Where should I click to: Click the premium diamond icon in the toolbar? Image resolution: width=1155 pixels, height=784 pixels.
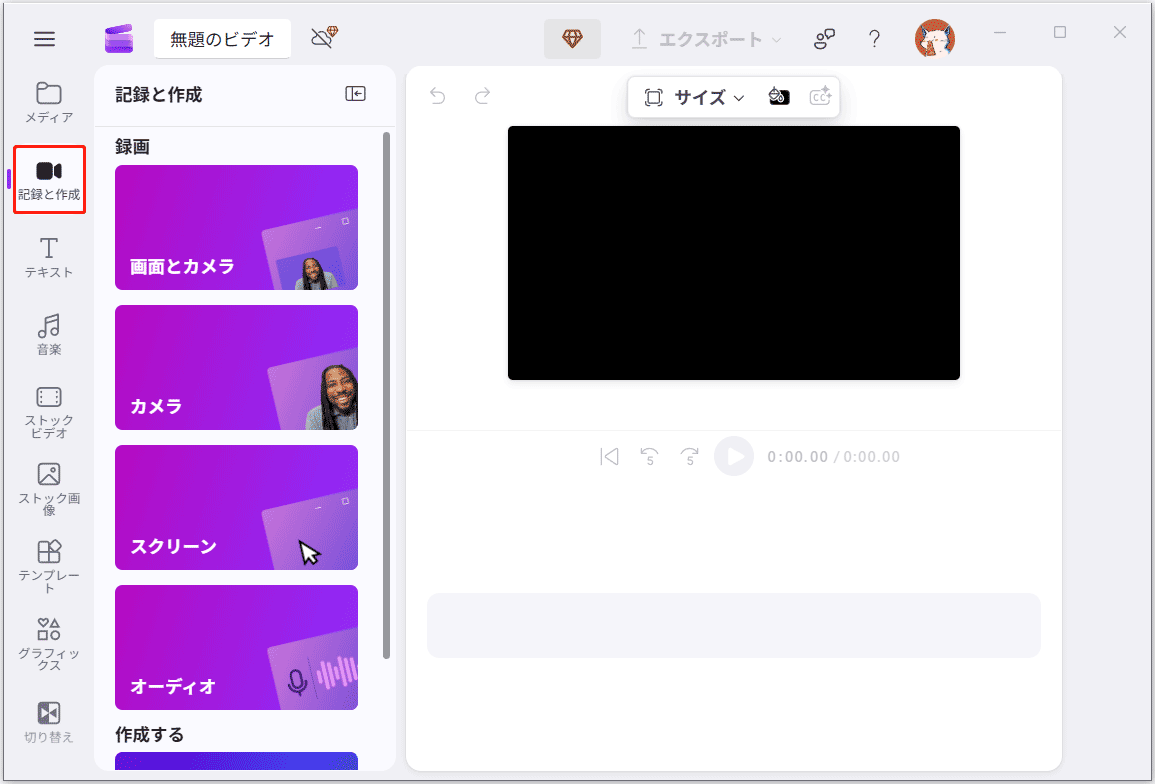[572, 38]
